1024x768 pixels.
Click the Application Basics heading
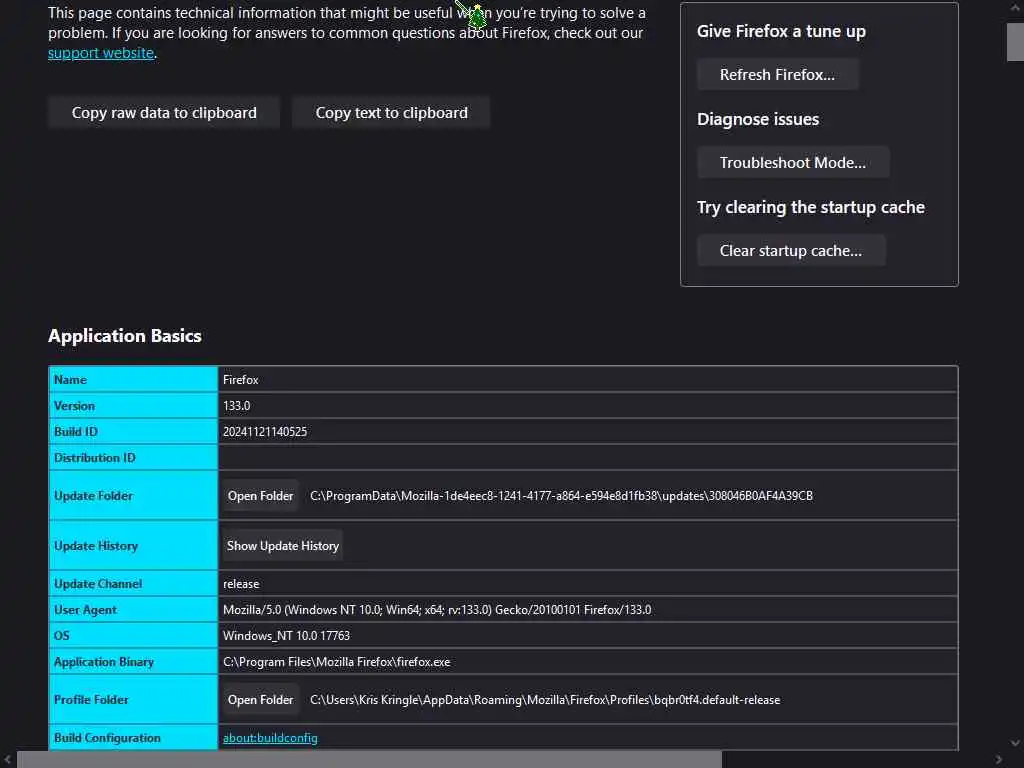coord(125,336)
